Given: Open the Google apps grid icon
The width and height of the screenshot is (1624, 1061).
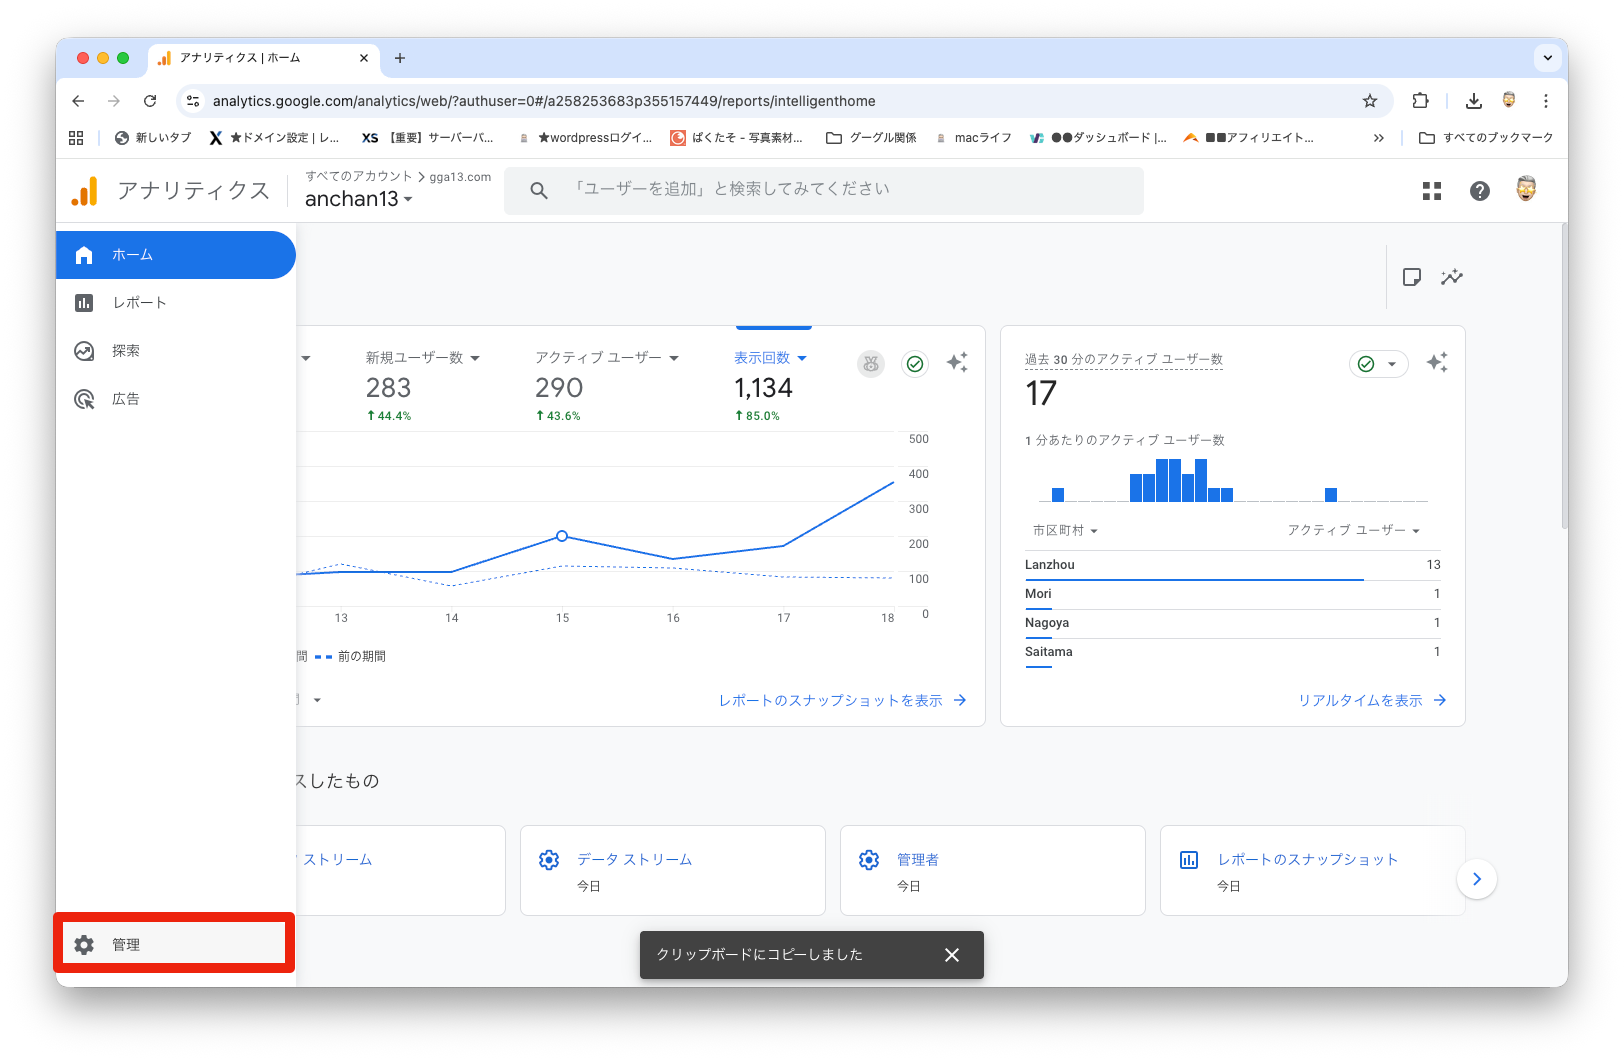Looking at the screenshot, I should click(x=1431, y=191).
